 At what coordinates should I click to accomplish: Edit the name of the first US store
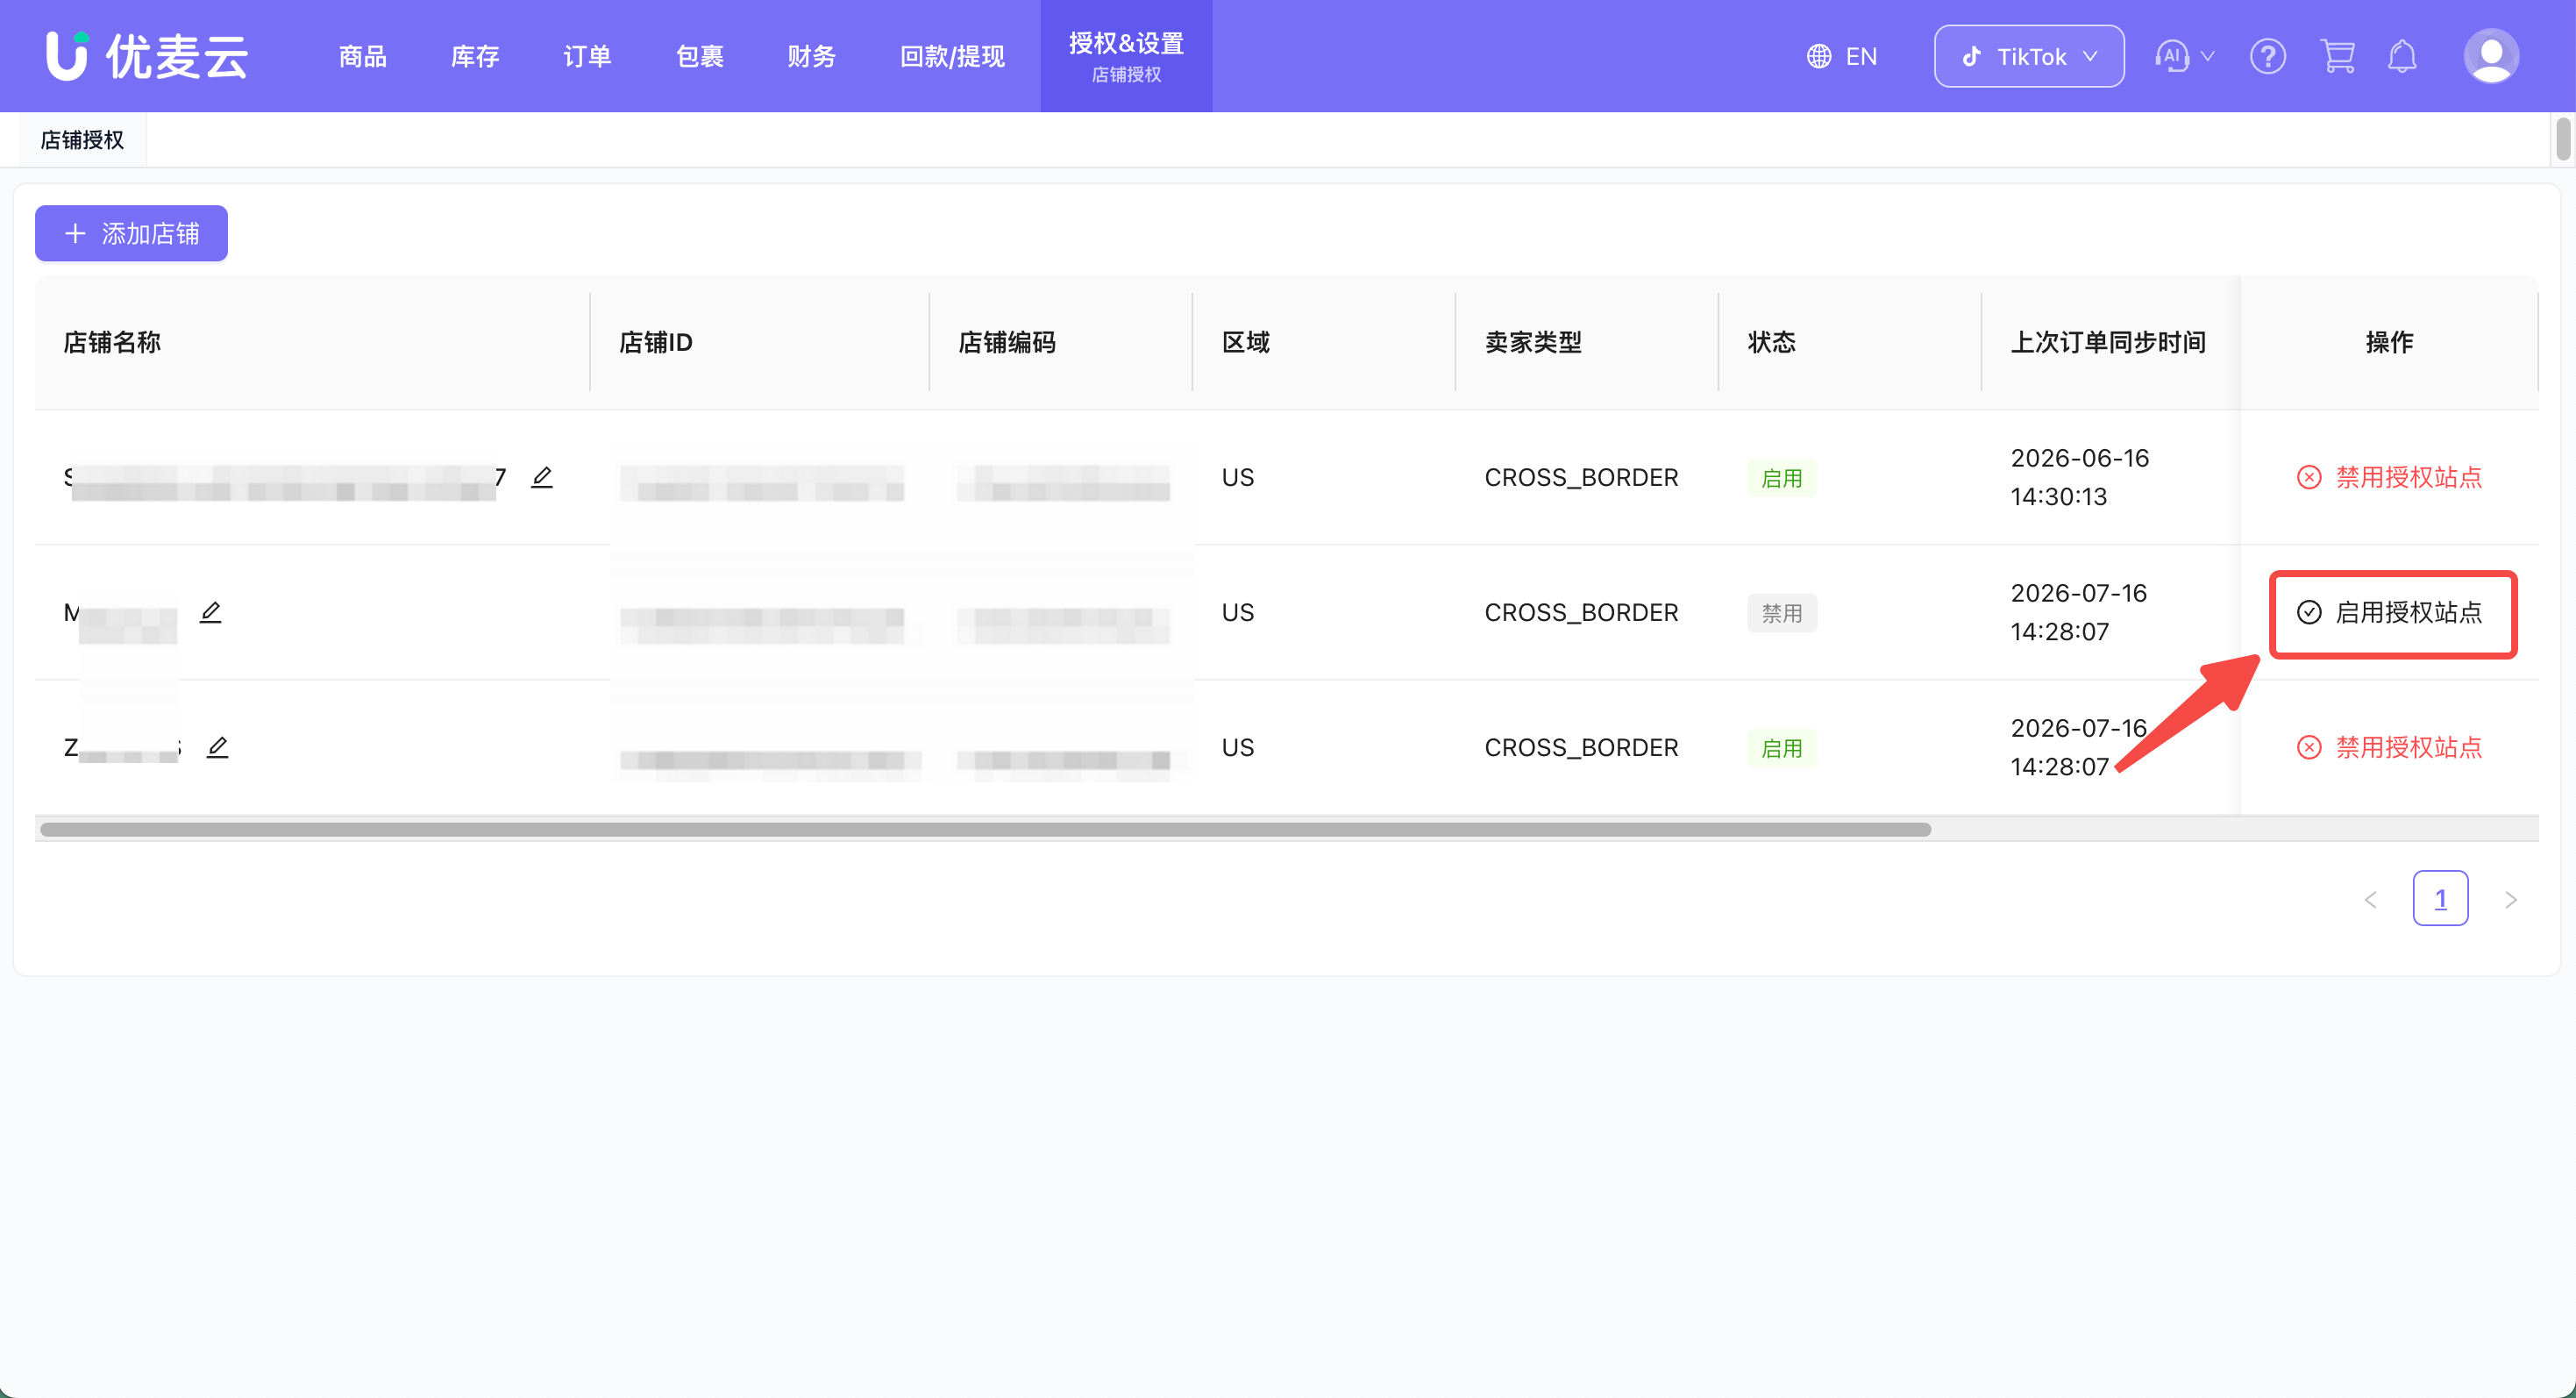click(542, 477)
